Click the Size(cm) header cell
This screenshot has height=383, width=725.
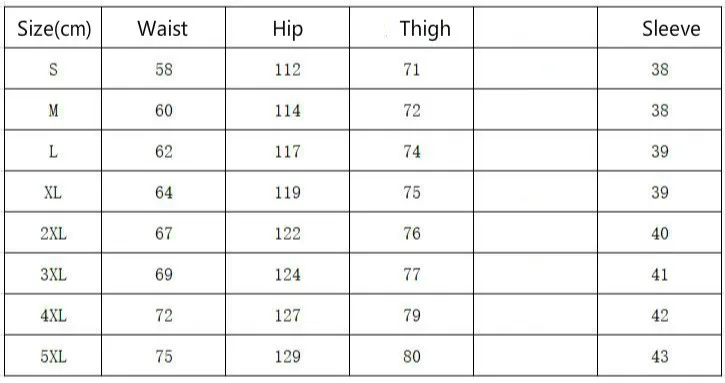pos(54,29)
